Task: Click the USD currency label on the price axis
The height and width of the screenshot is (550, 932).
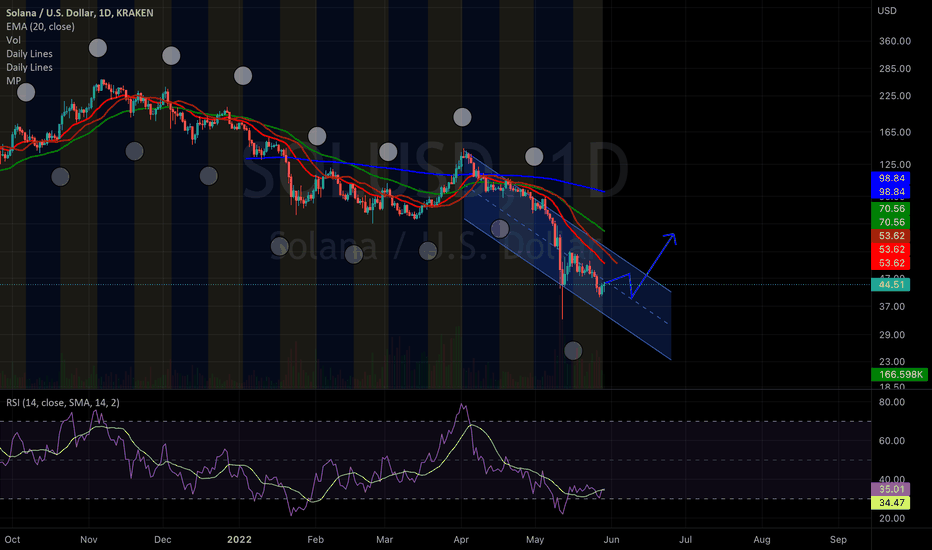Action: click(x=887, y=11)
